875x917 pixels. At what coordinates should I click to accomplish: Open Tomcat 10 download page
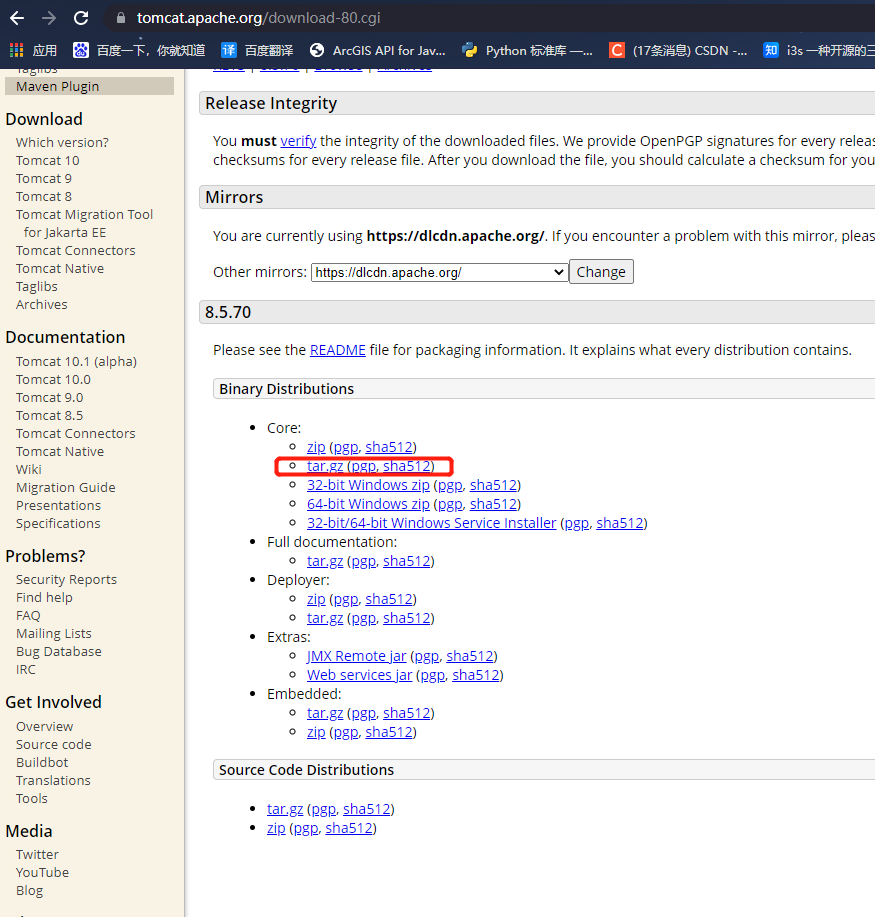click(47, 160)
